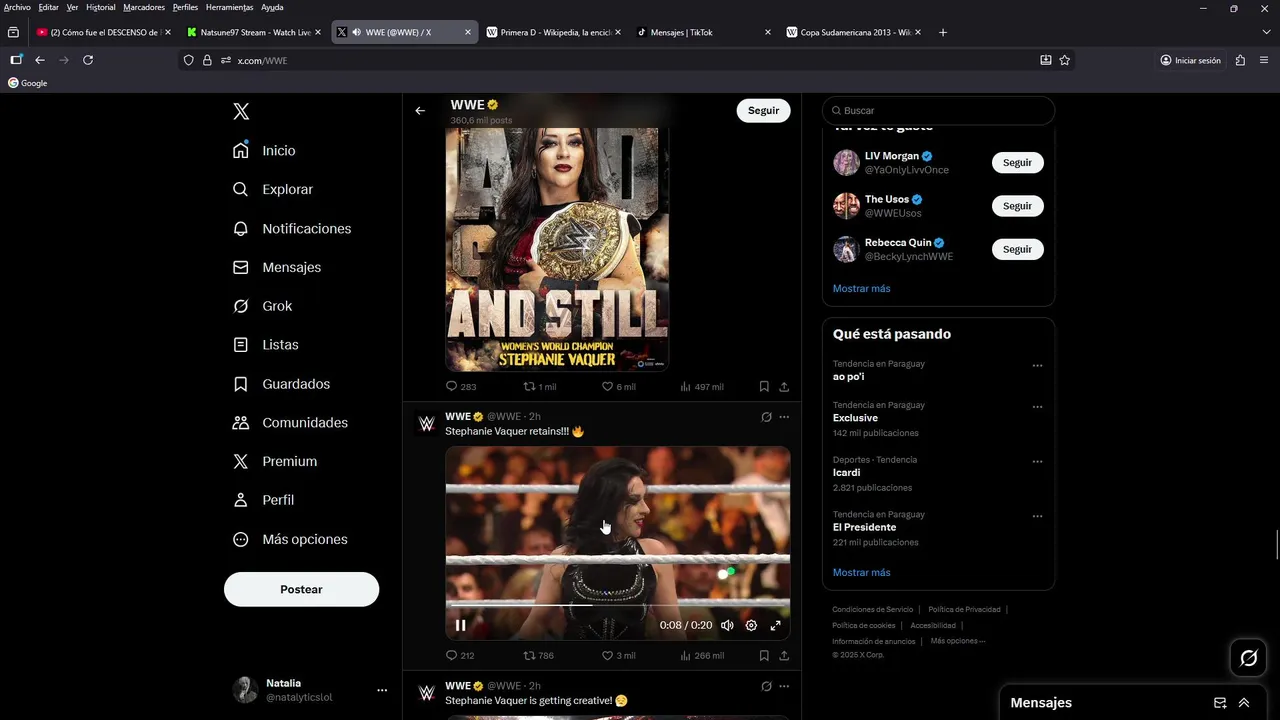The height and width of the screenshot is (720, 1280).
Task: Follow WWE with Seguir button
Action: coord(763,110)
